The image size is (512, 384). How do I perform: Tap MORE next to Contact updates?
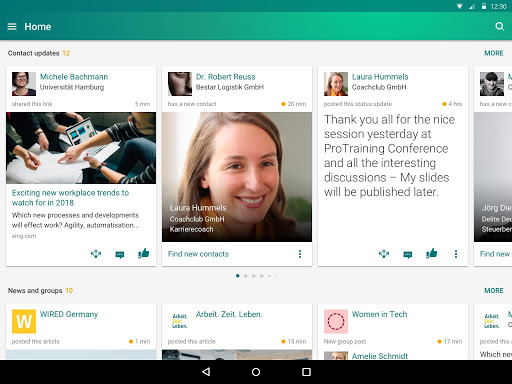point(494,53)
